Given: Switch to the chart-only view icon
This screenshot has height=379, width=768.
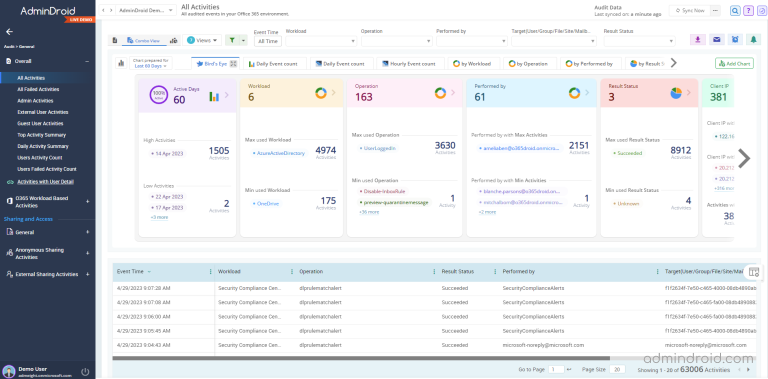Looking at the screenshot, I should [x=173, y=41].
